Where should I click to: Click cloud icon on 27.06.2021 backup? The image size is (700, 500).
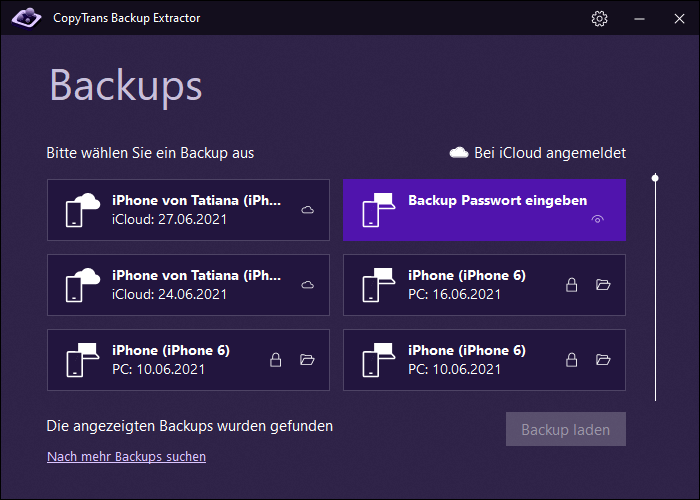[x=308, y=210]
